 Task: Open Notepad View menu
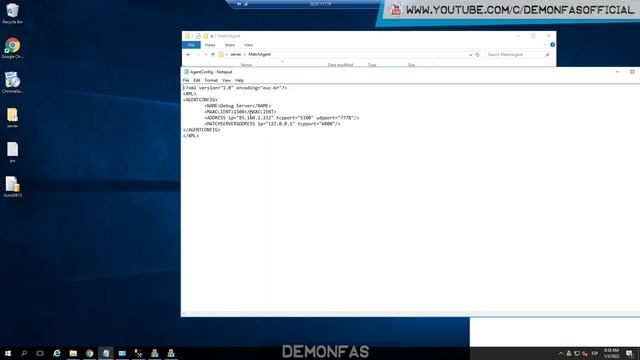point(226,80)
